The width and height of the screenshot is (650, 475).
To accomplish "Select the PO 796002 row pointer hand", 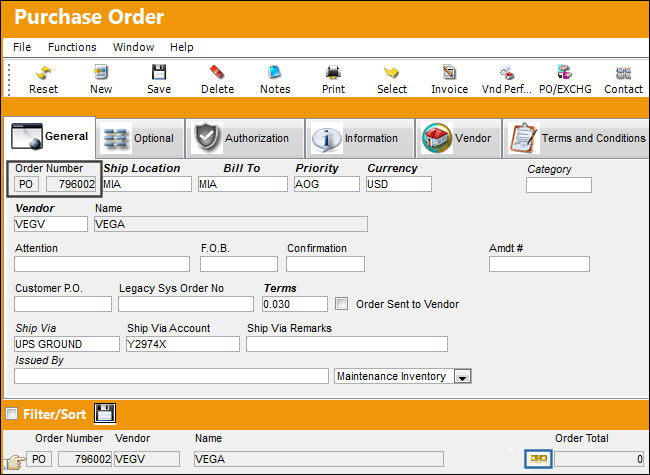I will tap(14, 461).
